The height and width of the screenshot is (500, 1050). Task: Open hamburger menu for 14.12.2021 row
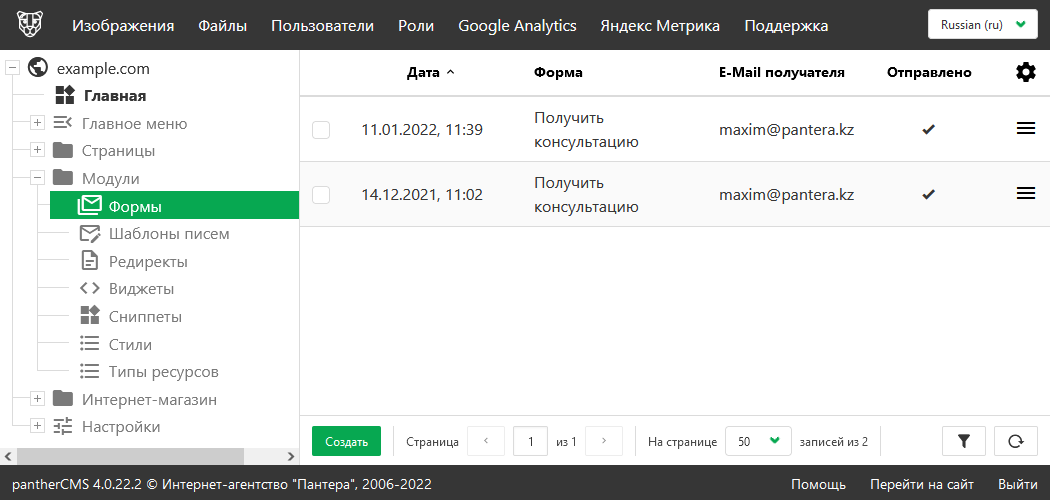[x=1025, y=194]
